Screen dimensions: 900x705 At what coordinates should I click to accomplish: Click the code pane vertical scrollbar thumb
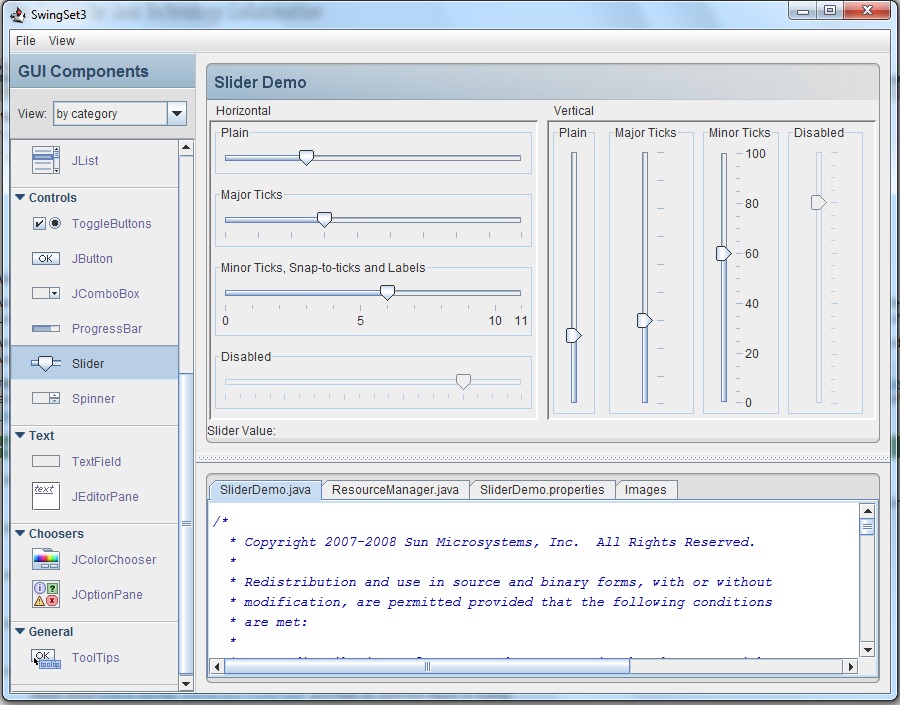pyautogui.click(x=867, y=526)
